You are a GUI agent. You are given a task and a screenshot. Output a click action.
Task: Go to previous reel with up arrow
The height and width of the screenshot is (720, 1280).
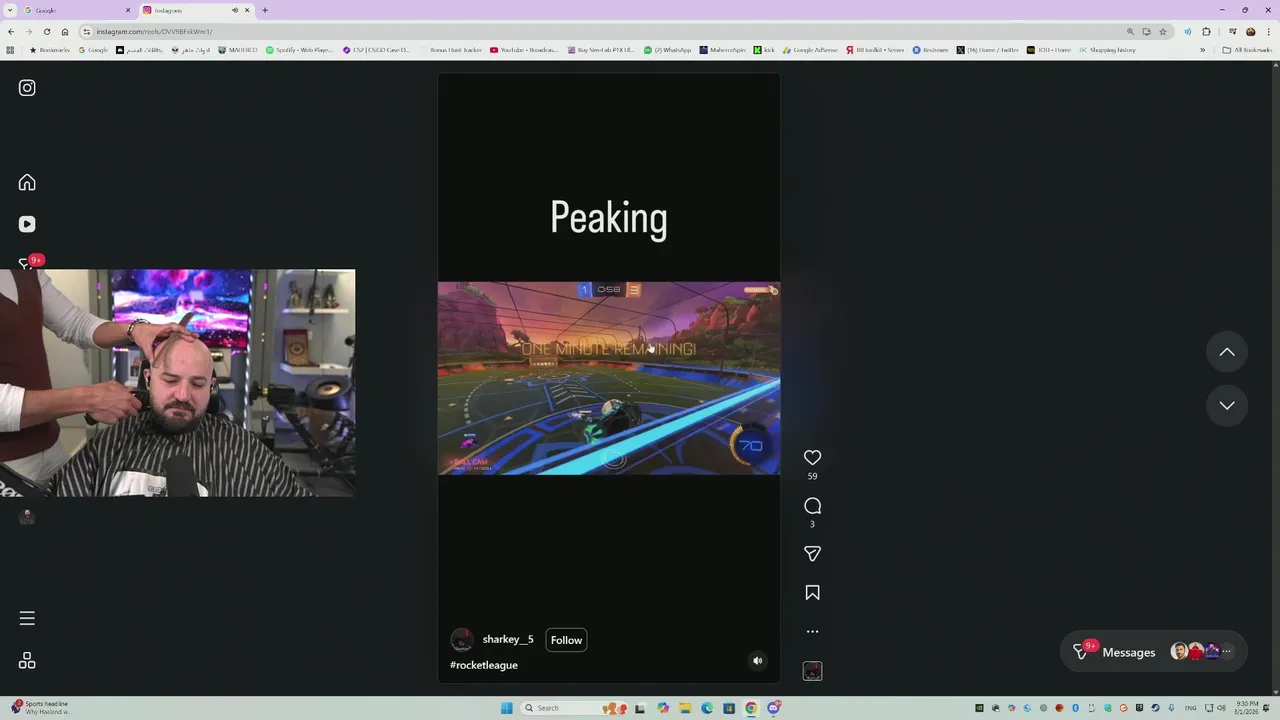click(x=1227, y=352)
